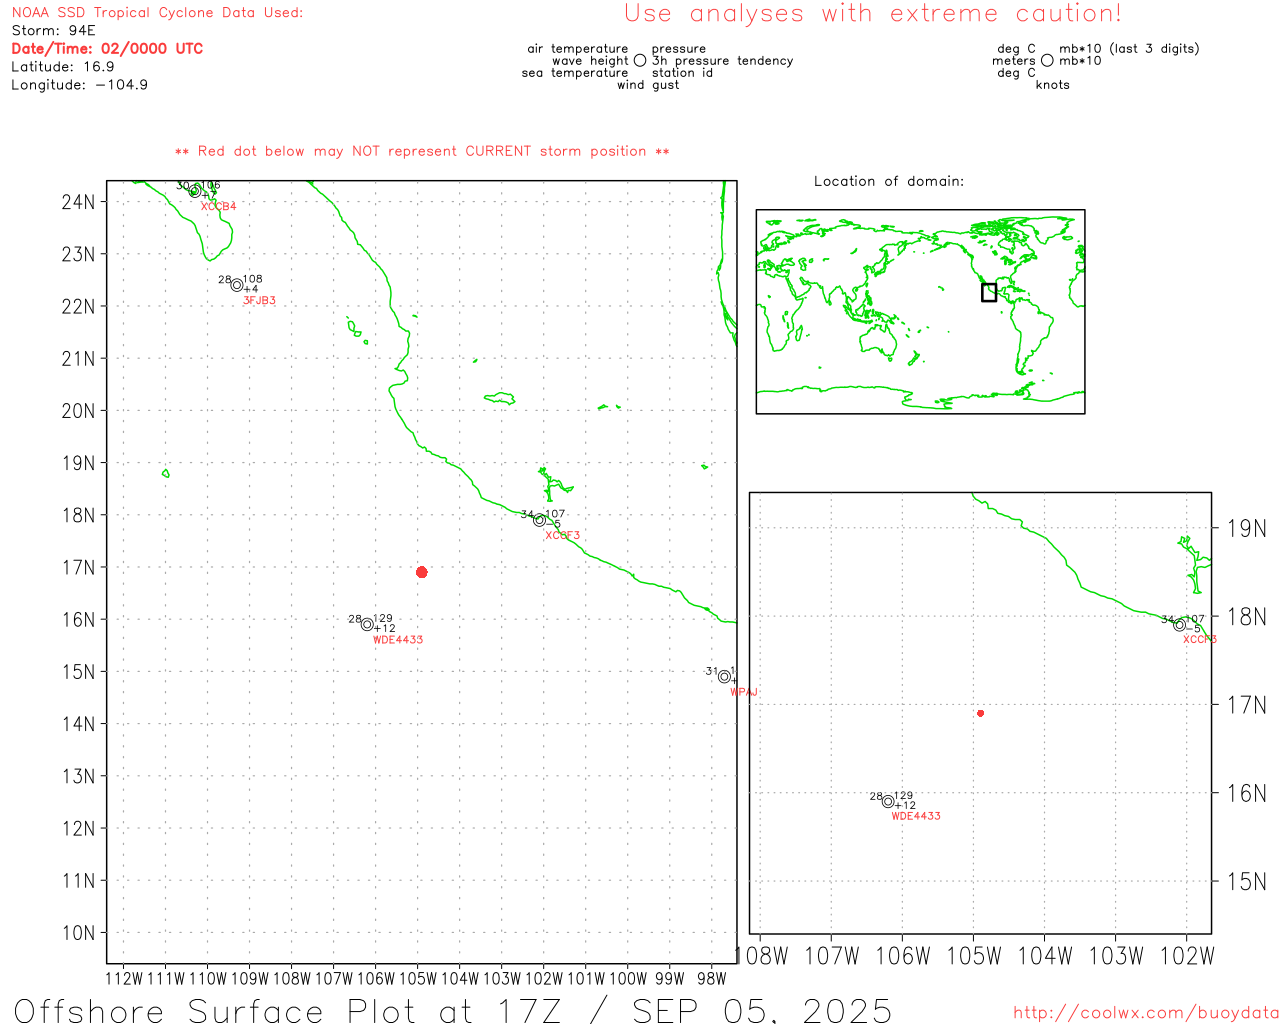1280x1024 pixels.
Task: Click the 17N latitude label on main map
Action: 78,568
